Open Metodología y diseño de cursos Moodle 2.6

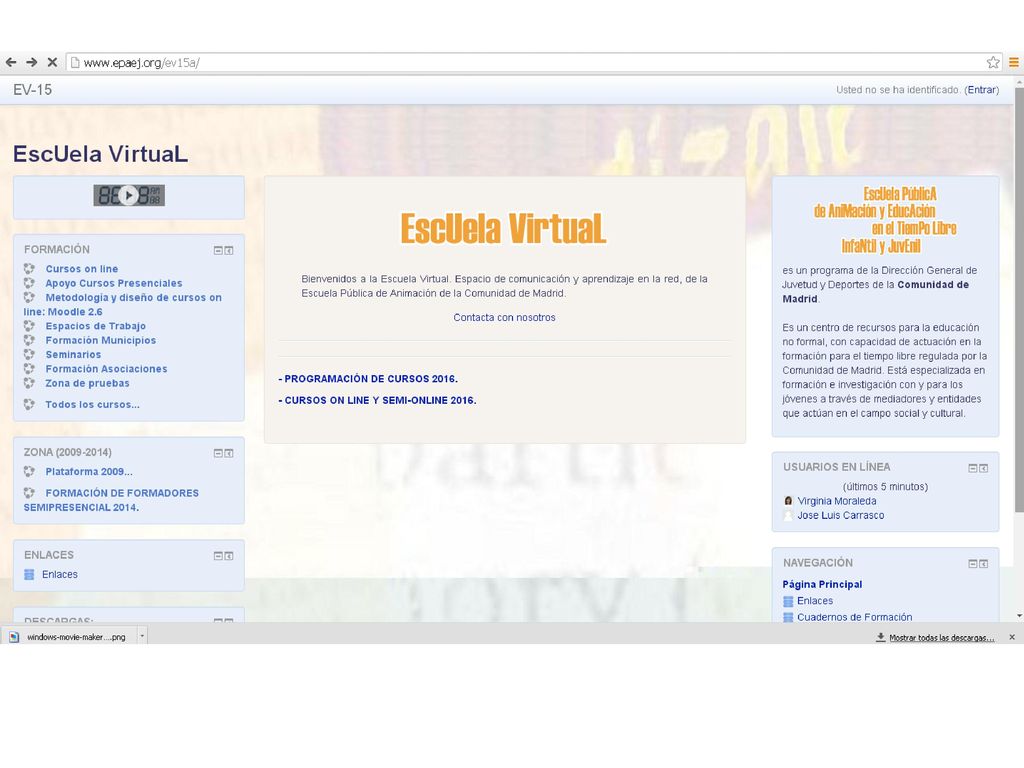pos(123,304)
